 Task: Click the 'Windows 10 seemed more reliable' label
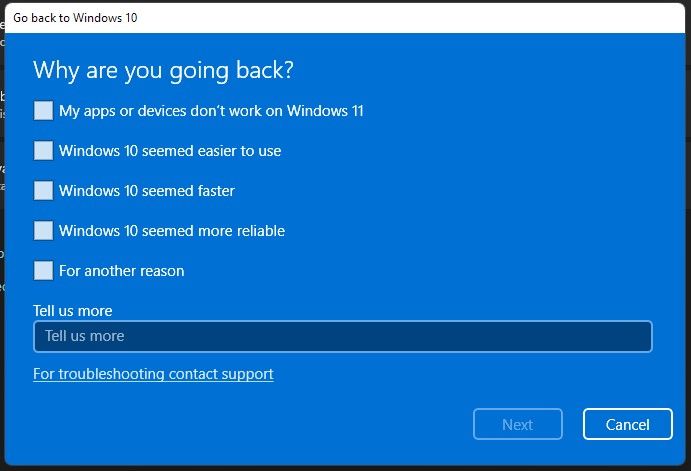click(x=172, y=230)
